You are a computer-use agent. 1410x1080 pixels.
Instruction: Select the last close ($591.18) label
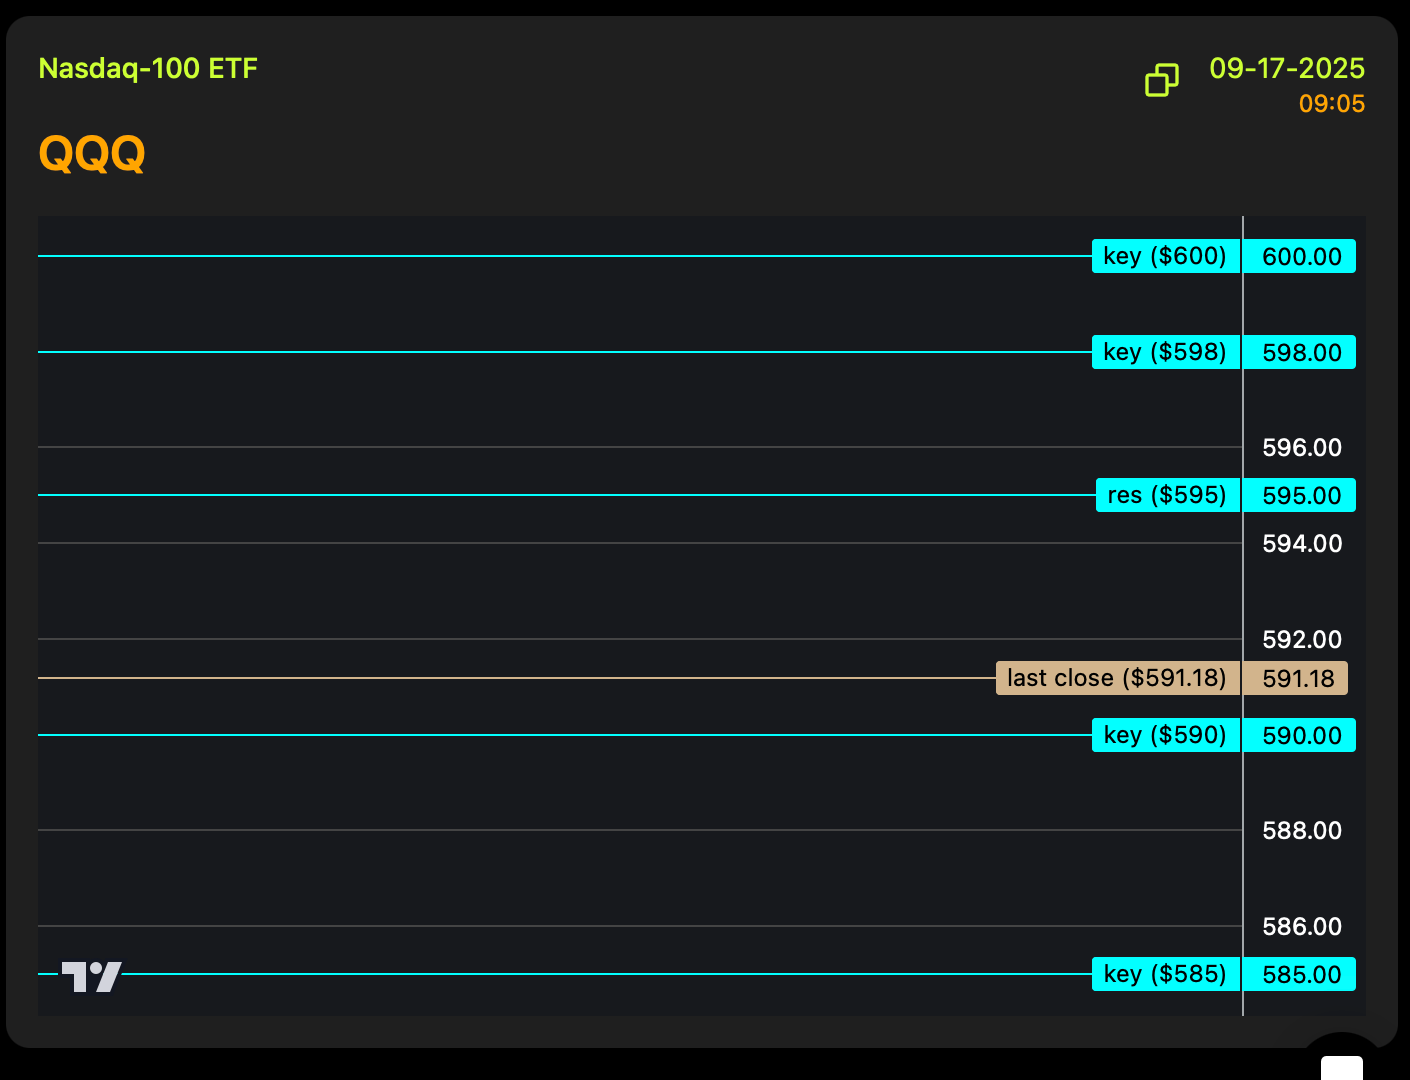1117,678
